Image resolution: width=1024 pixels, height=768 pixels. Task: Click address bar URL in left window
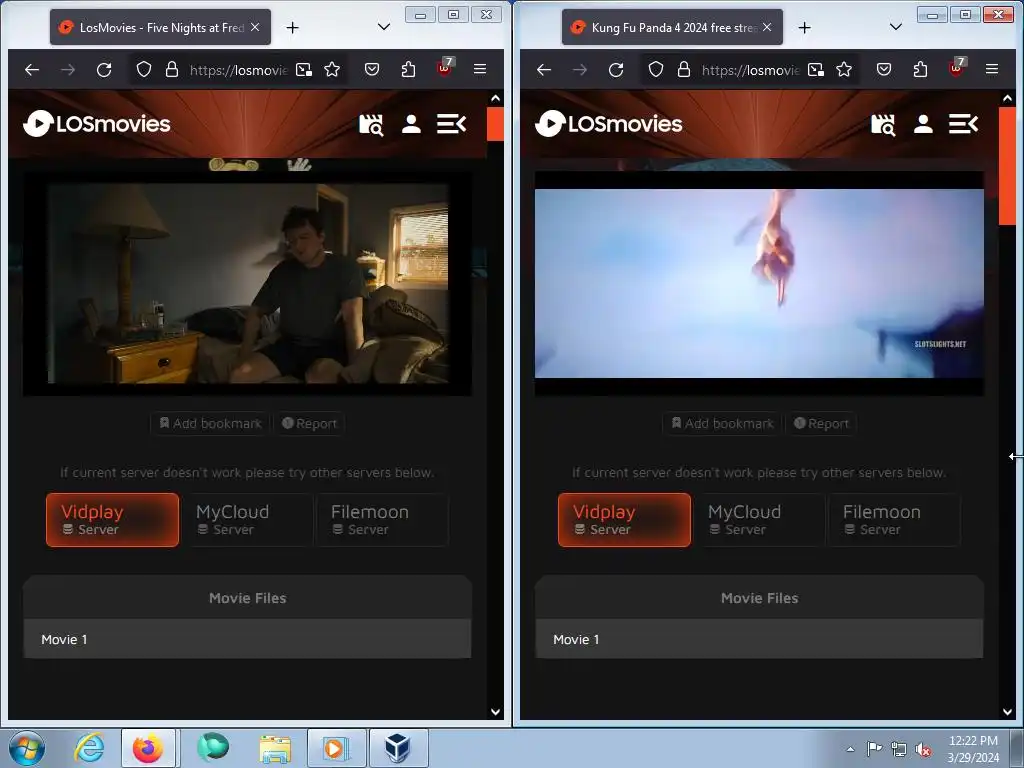click(238, 69)
